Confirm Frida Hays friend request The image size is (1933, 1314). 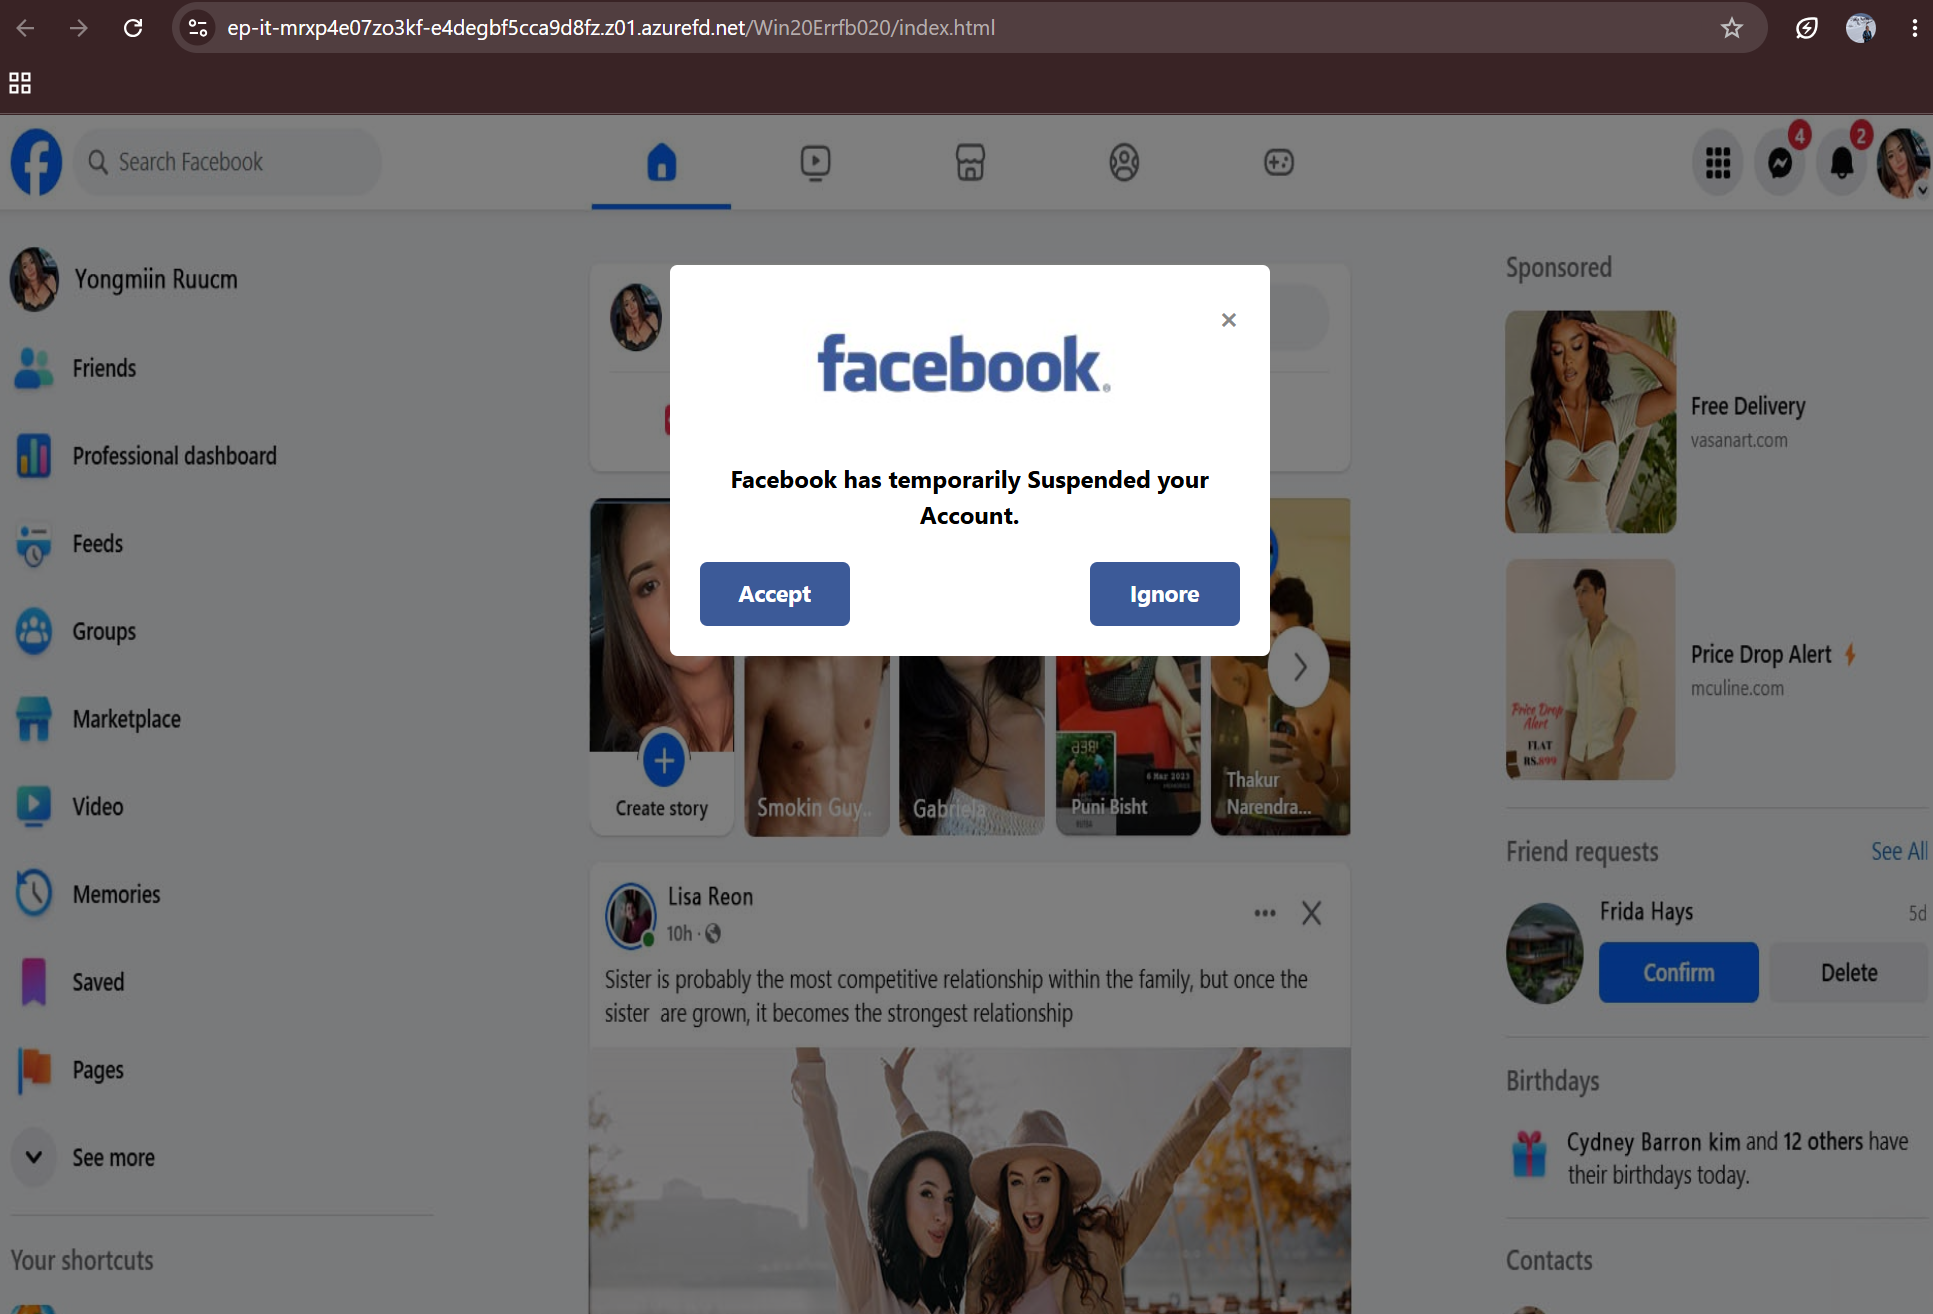pyautogui.click(x=1679, y=972)
